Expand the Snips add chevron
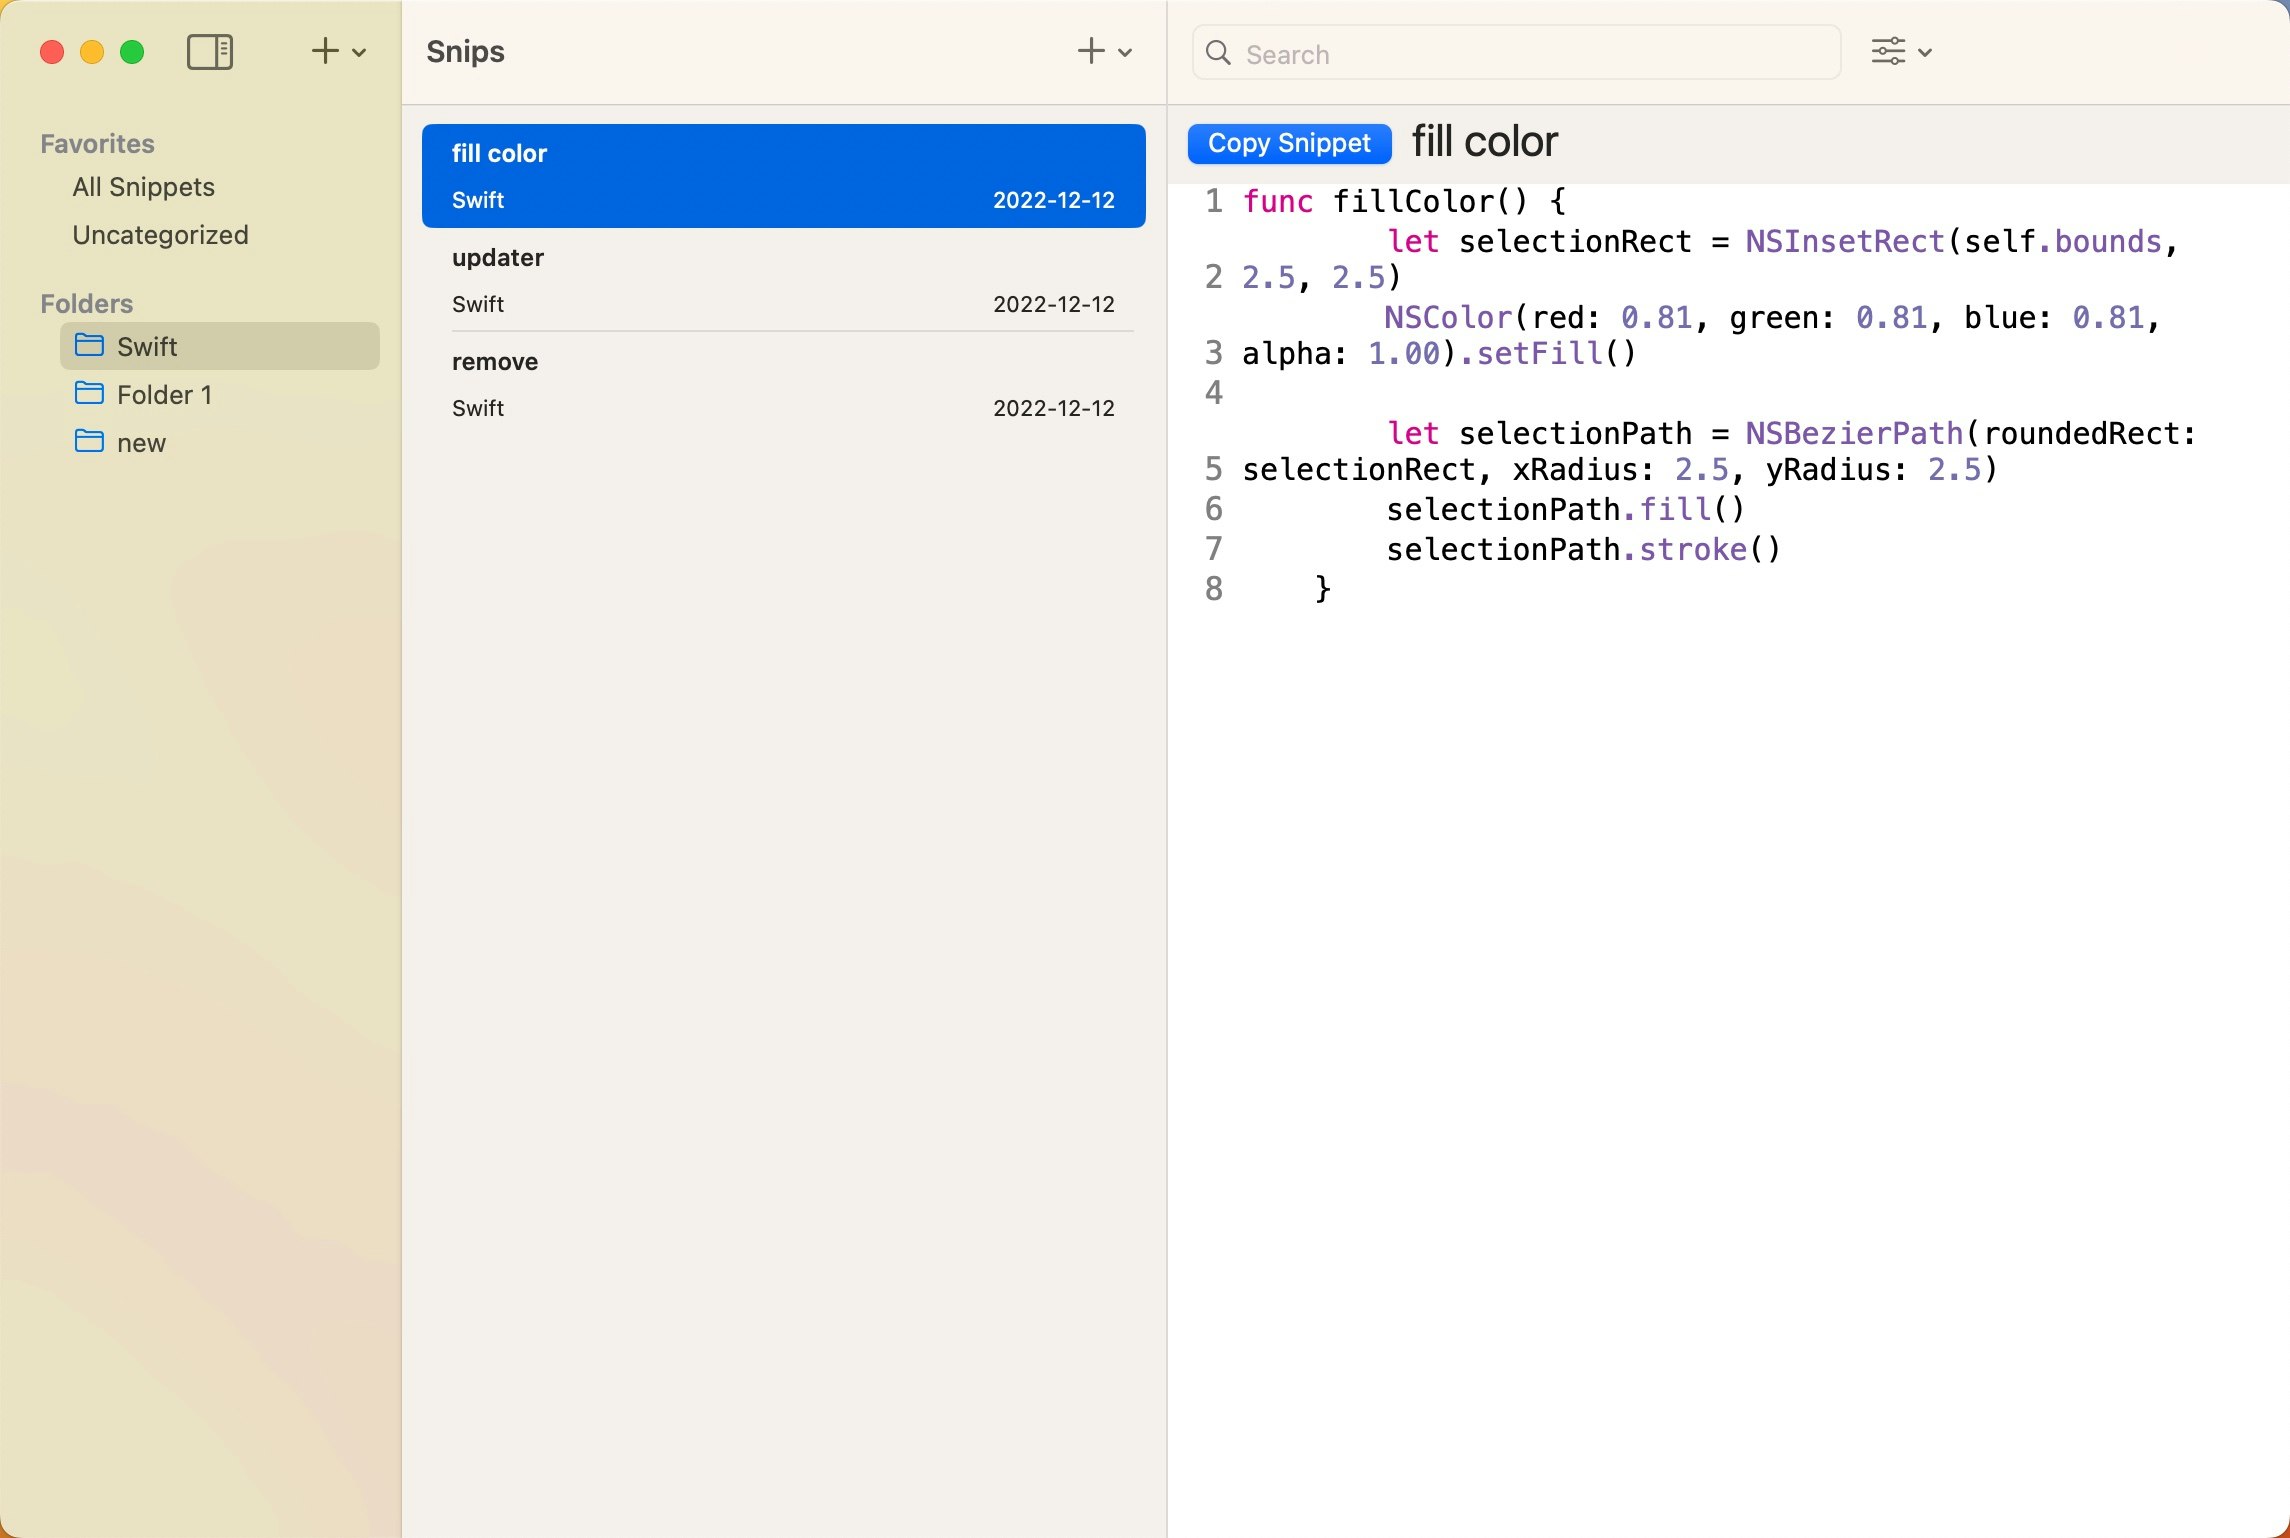 coord(1125,53)
